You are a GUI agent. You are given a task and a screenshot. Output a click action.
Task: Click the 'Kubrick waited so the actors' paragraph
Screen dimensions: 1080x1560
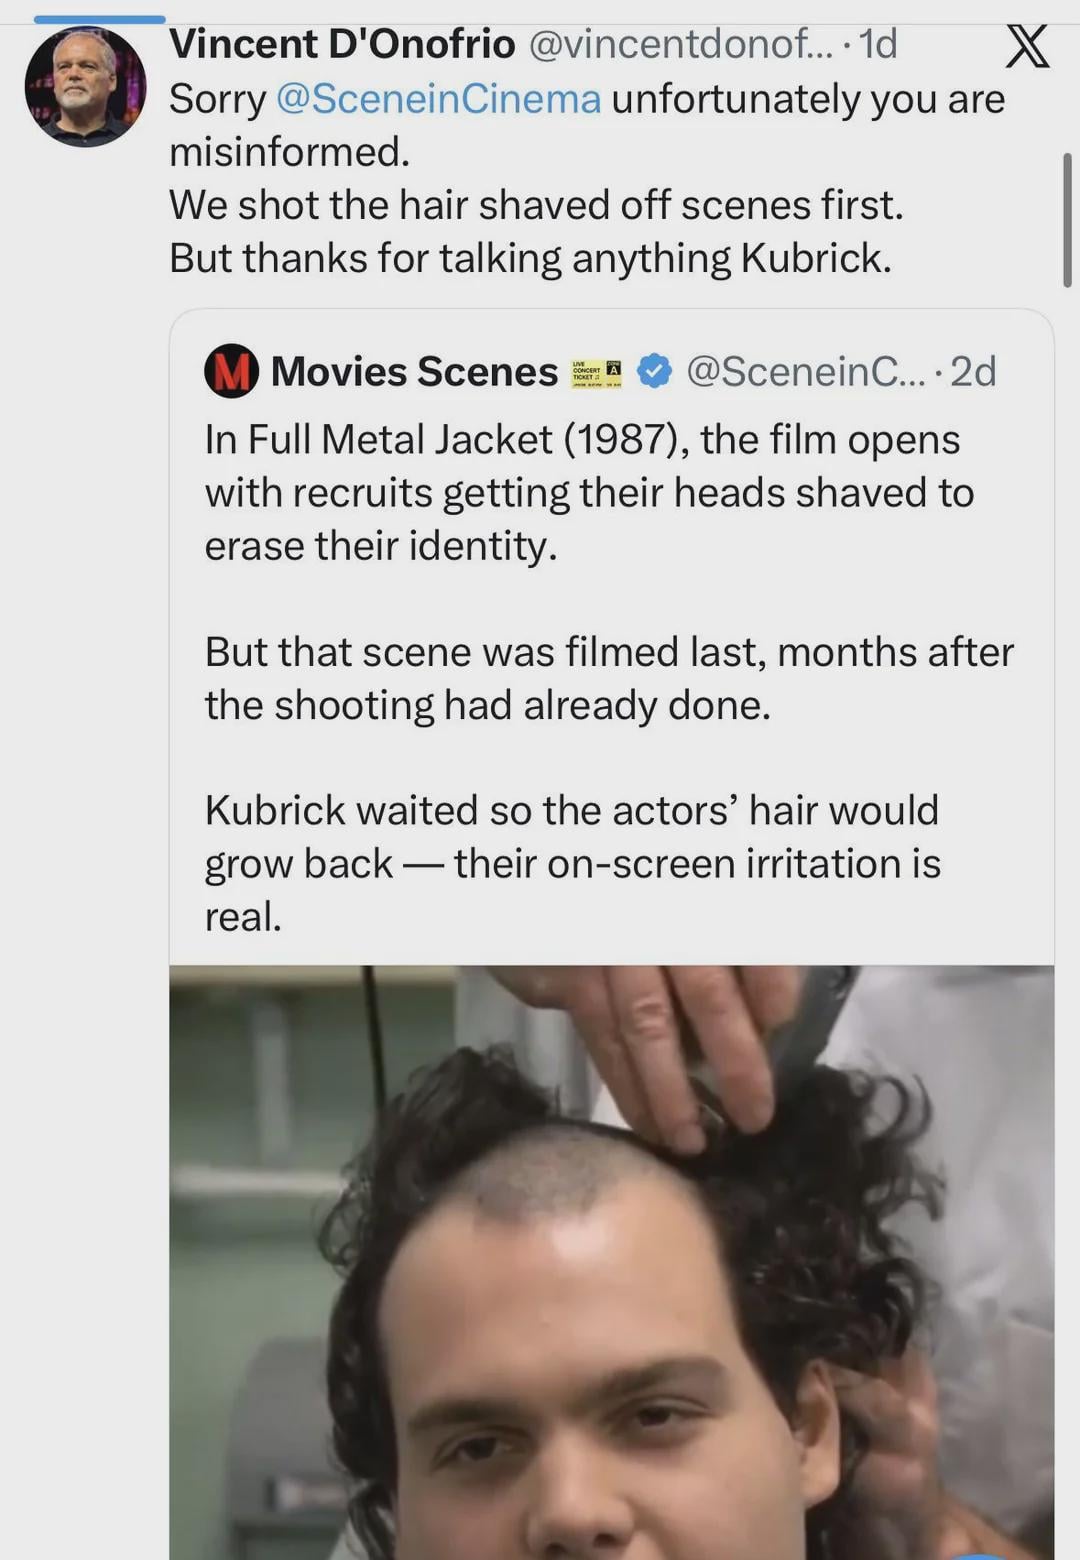pyautogui.click(x=572, y=863)
